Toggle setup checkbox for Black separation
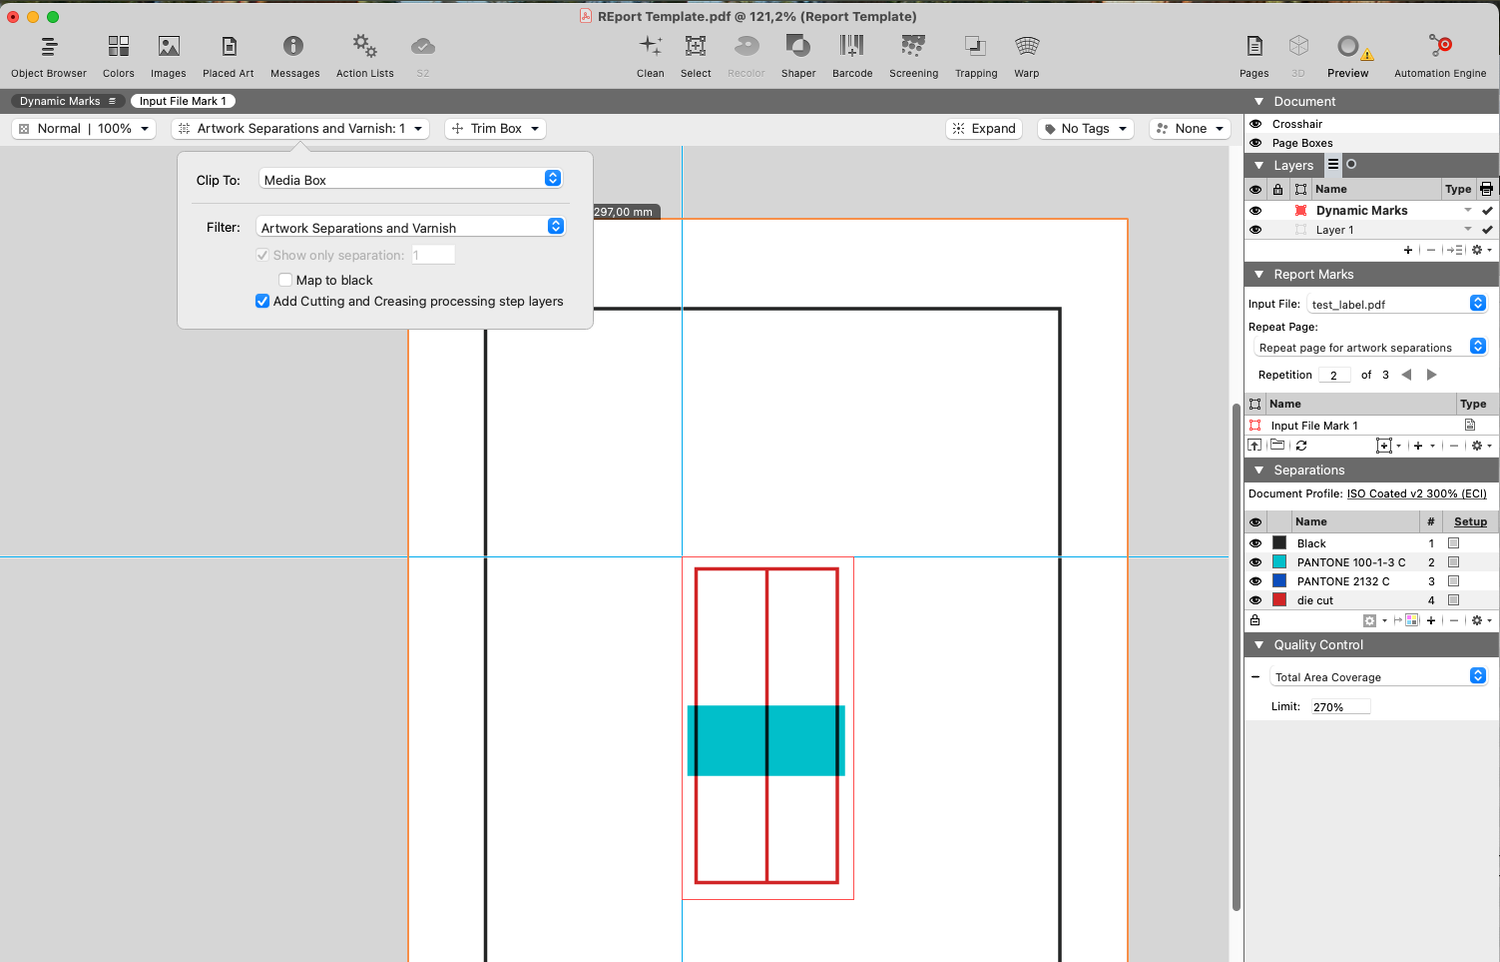The width and height of the screenshot is (1500, 962). coord(1454,543)
